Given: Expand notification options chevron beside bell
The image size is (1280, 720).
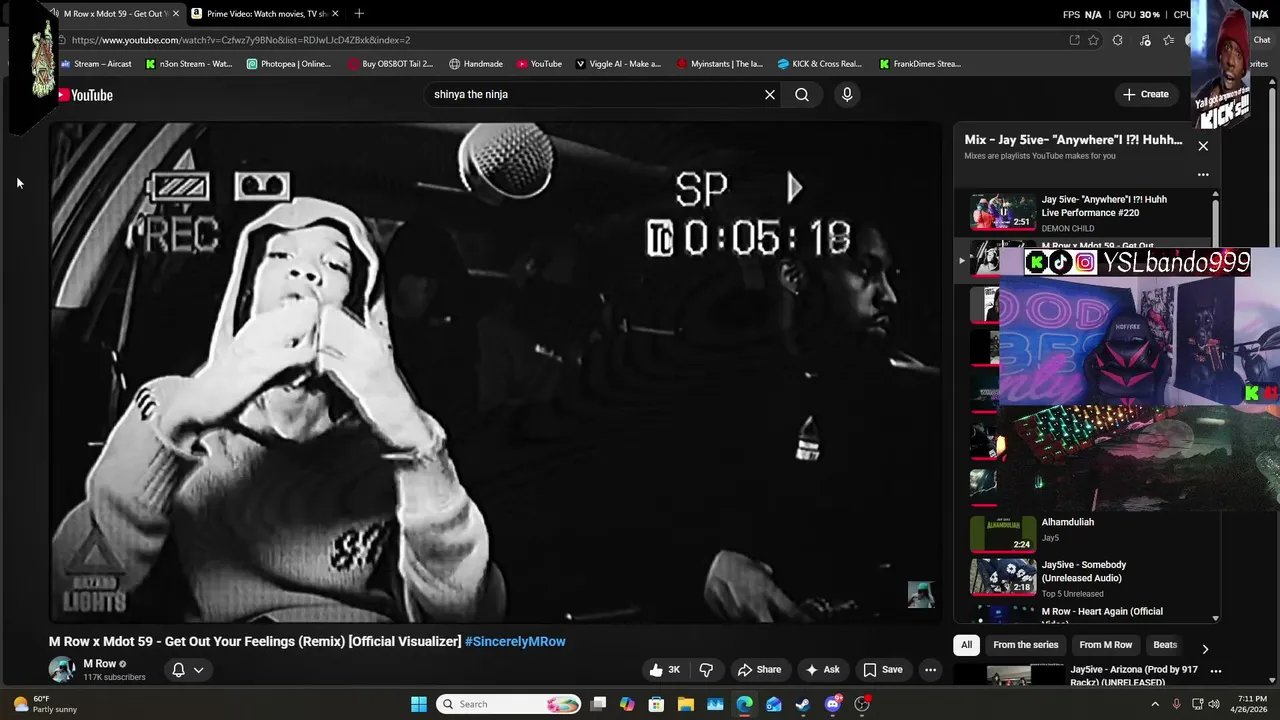Looking at the screenshot, I should coord(199,670).
